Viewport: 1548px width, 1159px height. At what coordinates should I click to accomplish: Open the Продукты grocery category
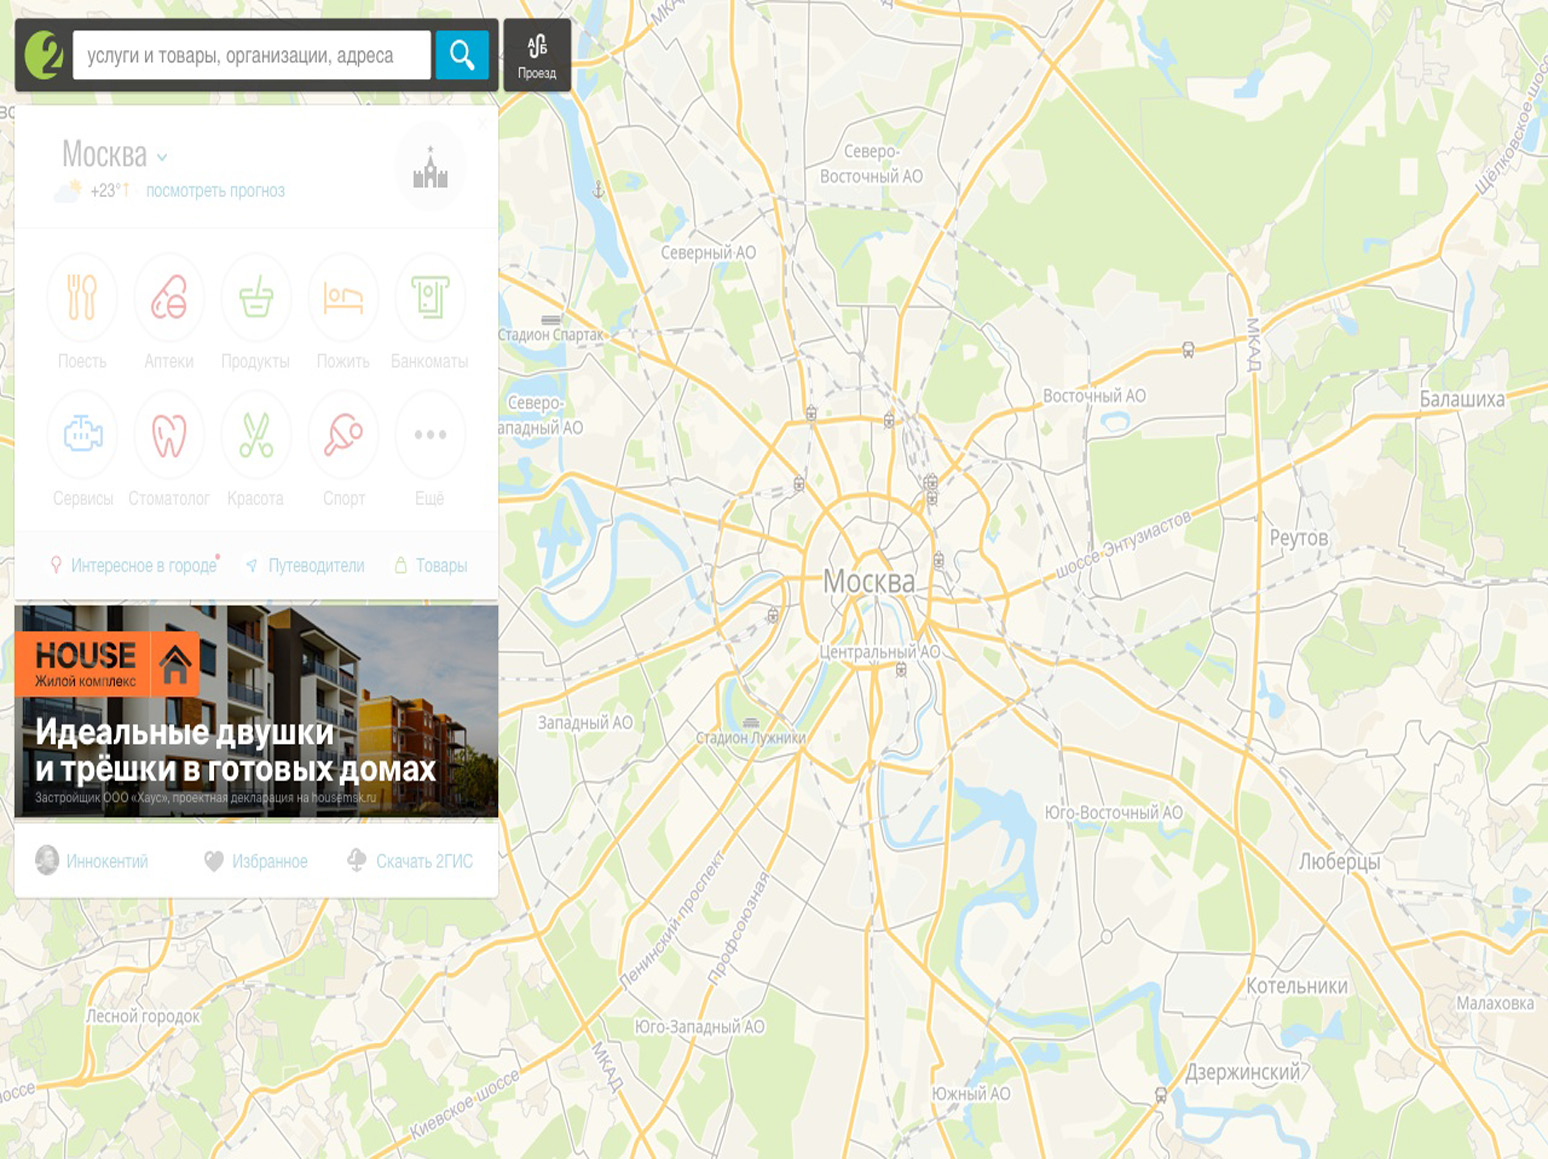pos(256,298)
